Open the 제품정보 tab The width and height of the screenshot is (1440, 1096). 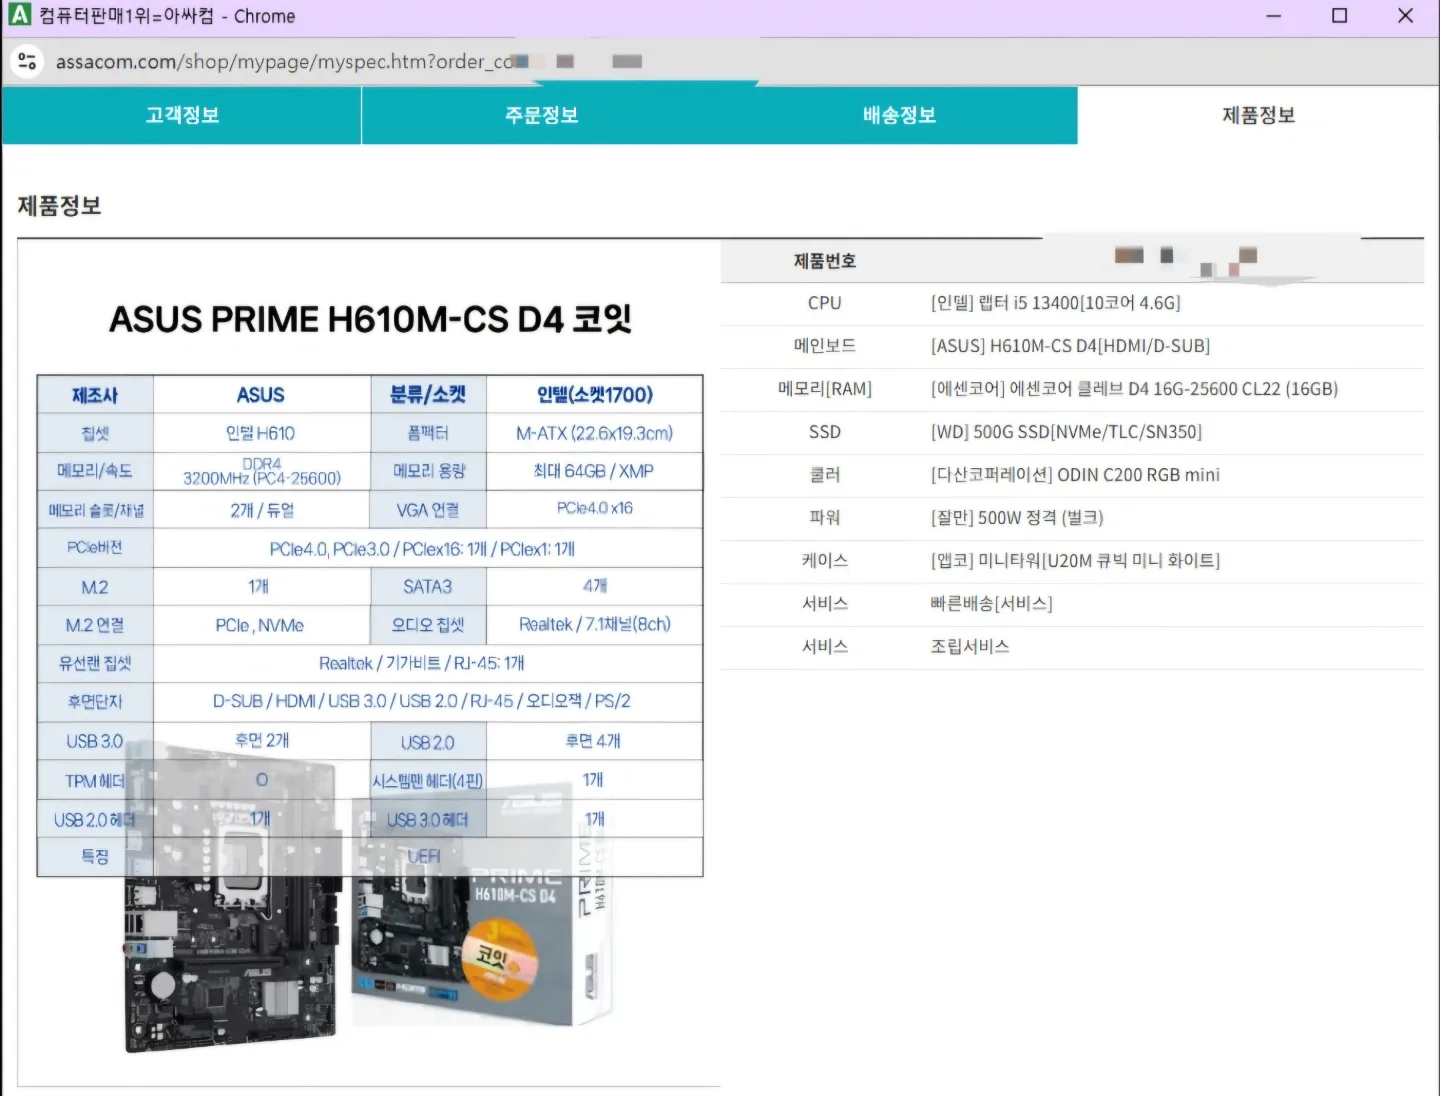[x=1258, y=115]
